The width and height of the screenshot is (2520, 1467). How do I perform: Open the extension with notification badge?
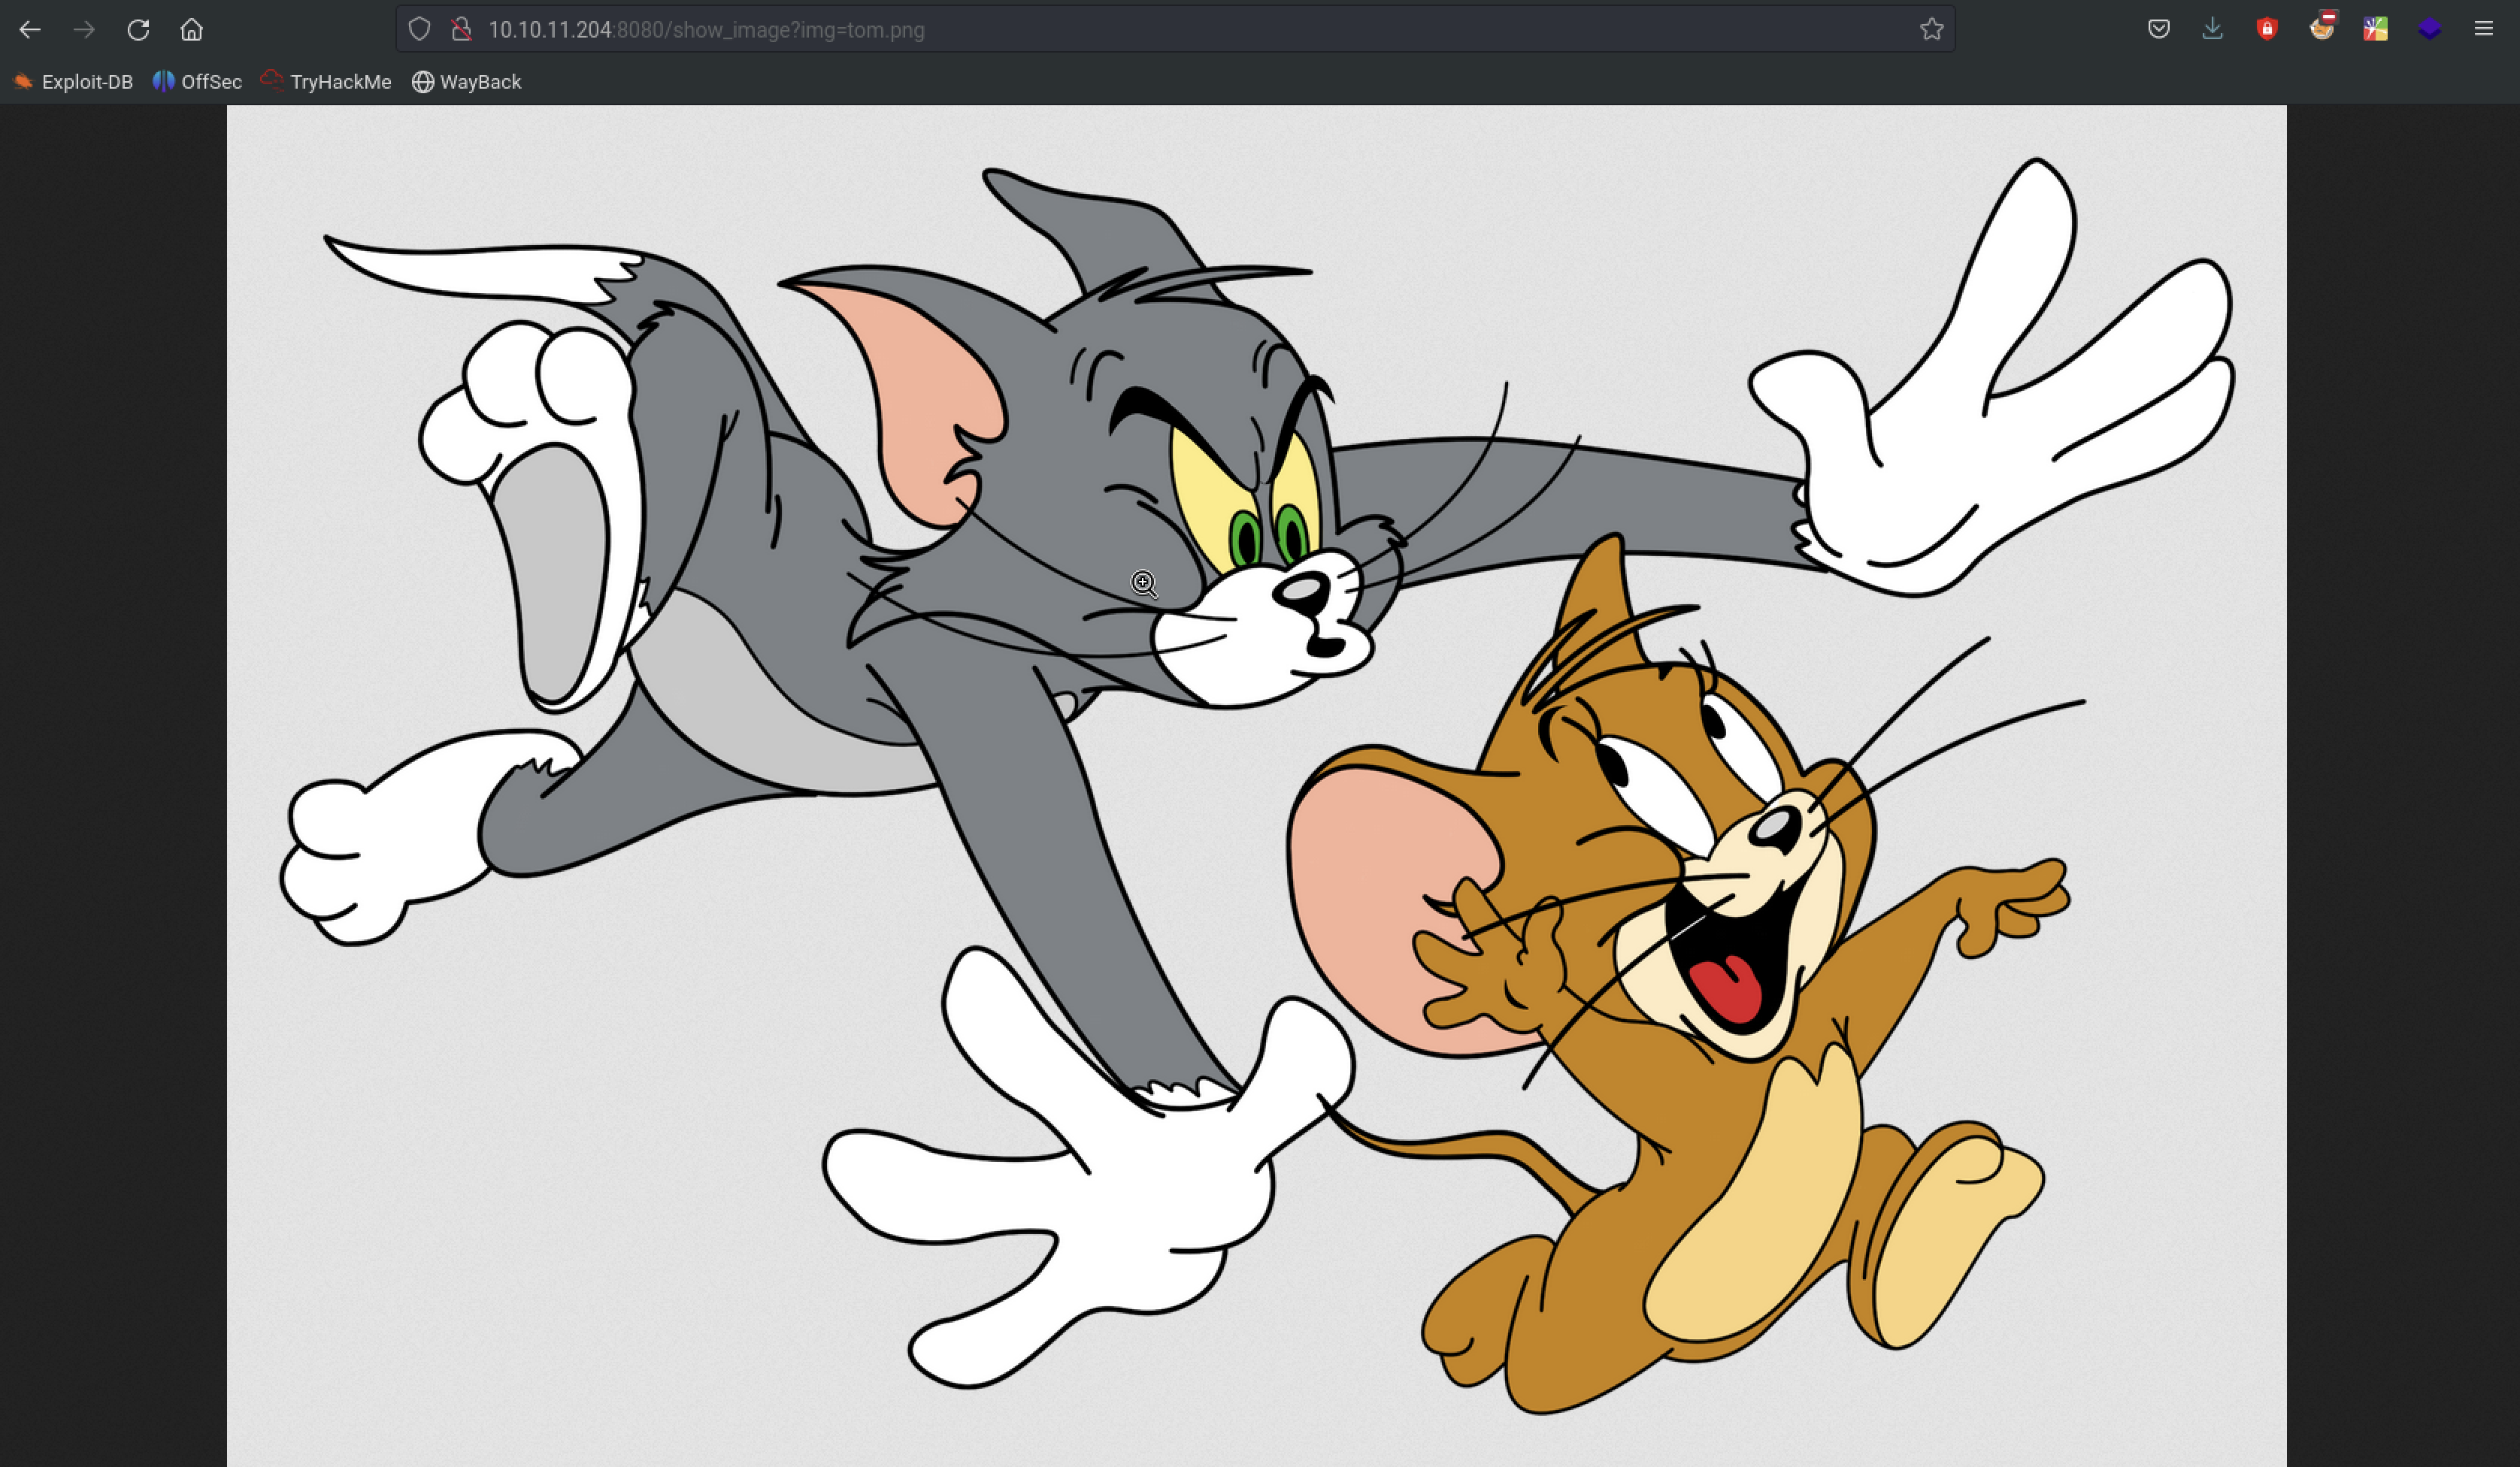tap(2322, 28)
